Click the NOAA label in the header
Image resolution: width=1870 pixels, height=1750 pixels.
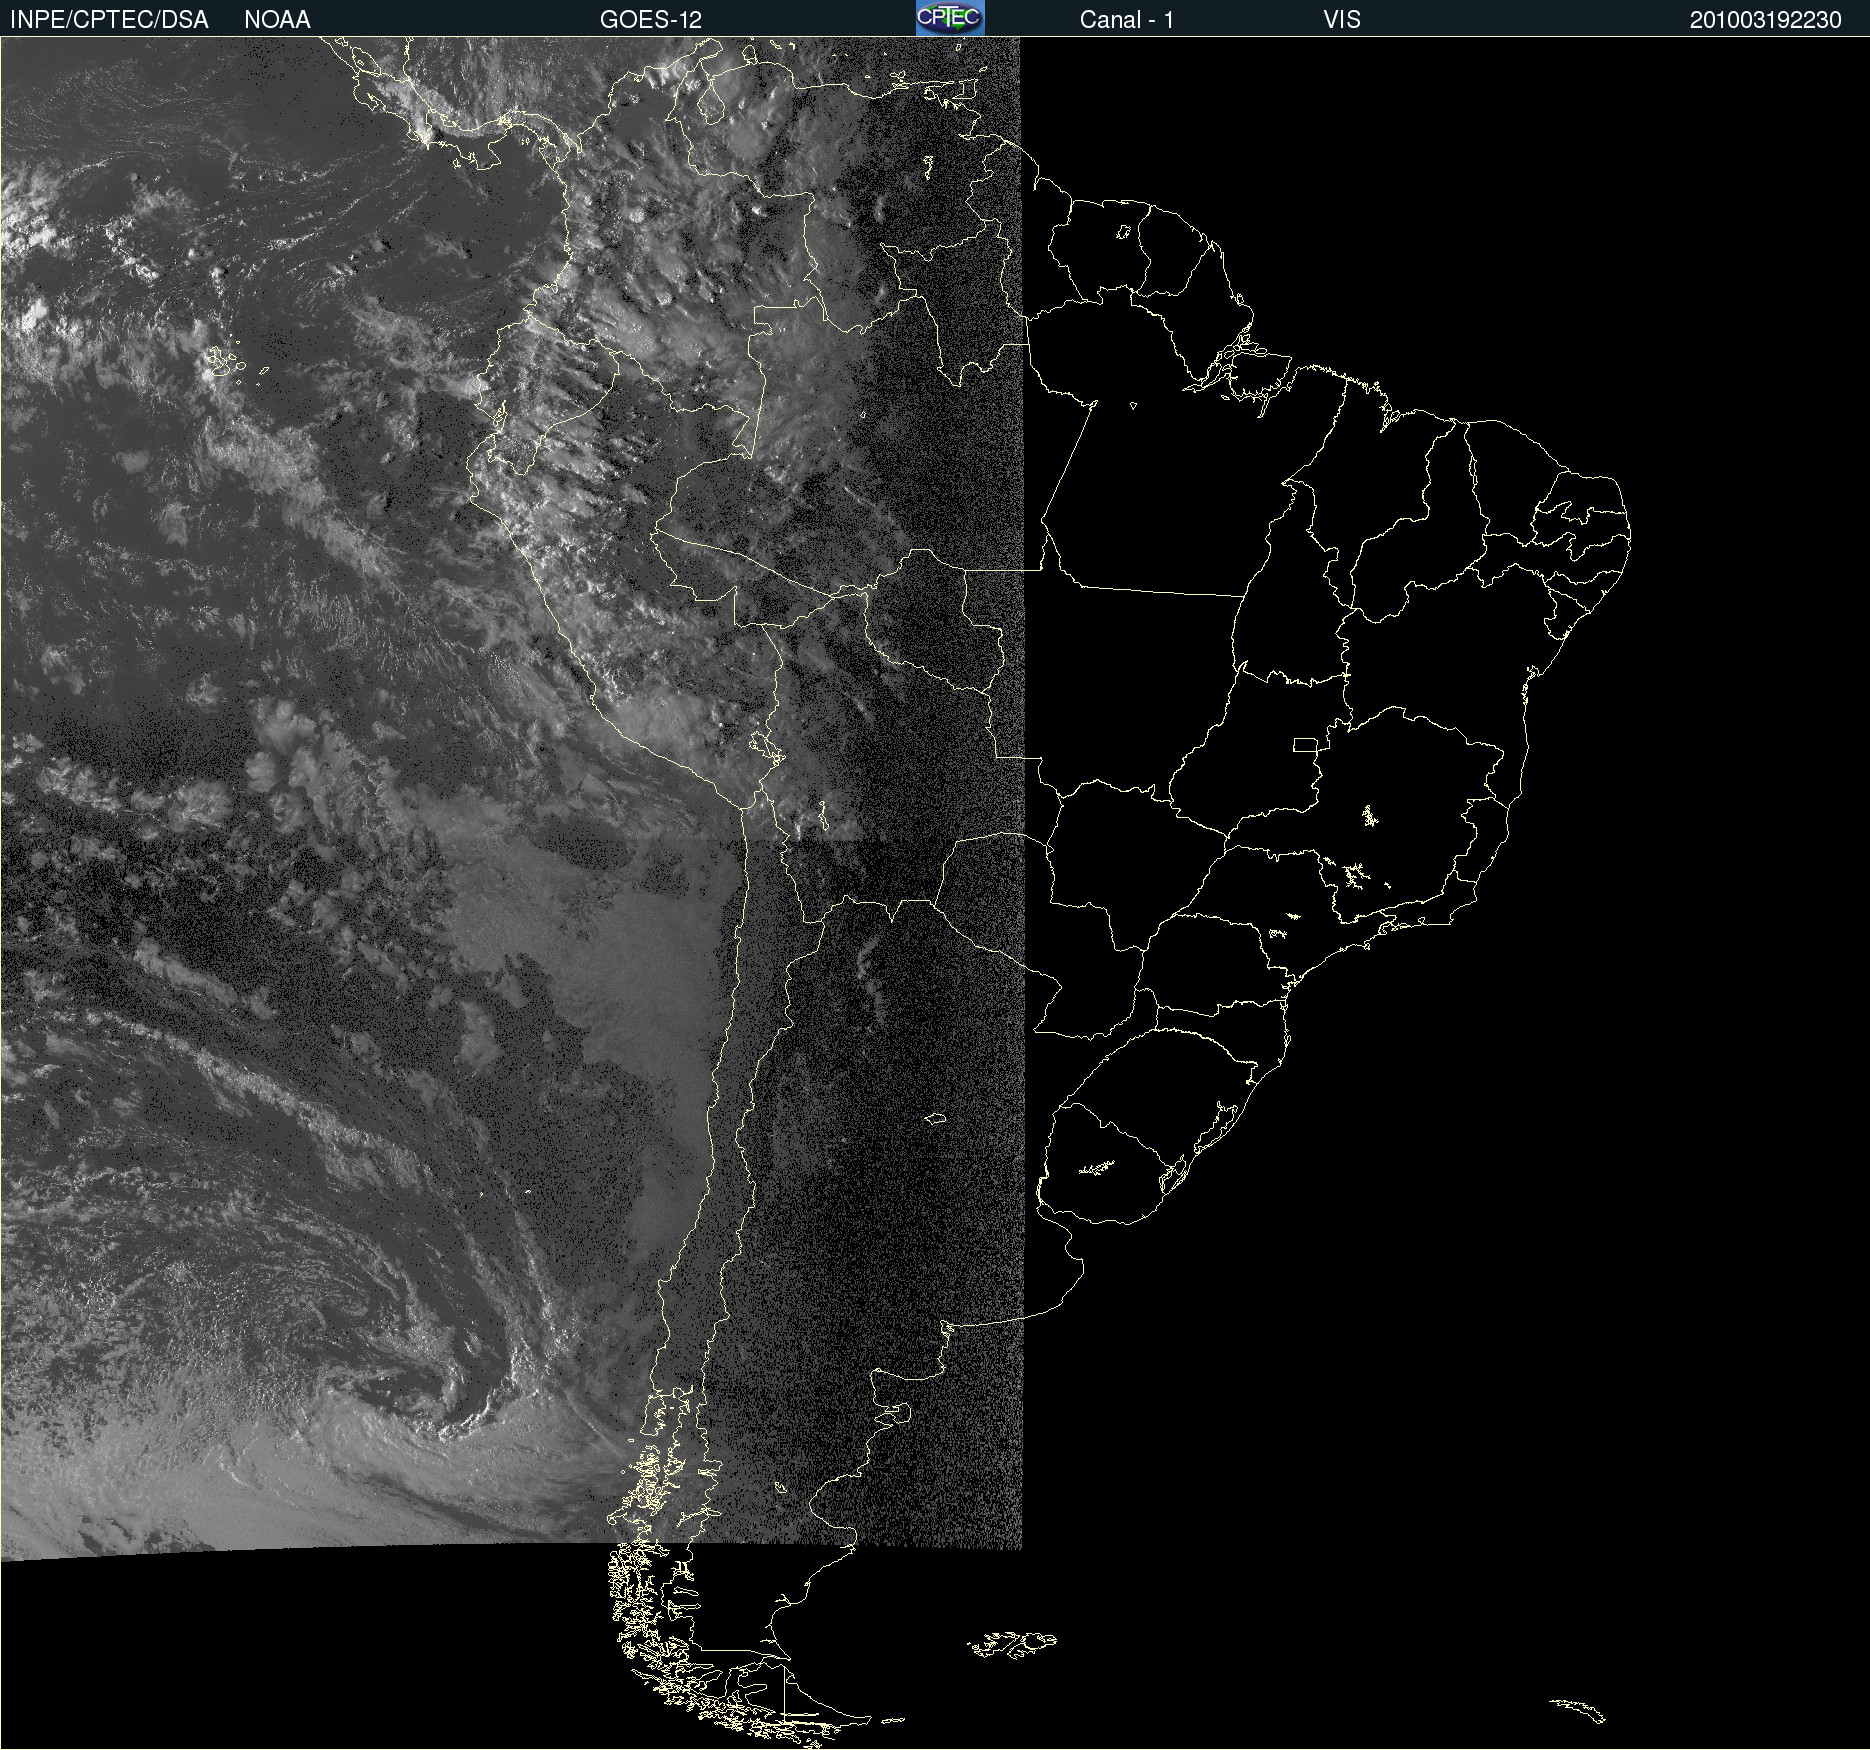click(x=277, y=20)
